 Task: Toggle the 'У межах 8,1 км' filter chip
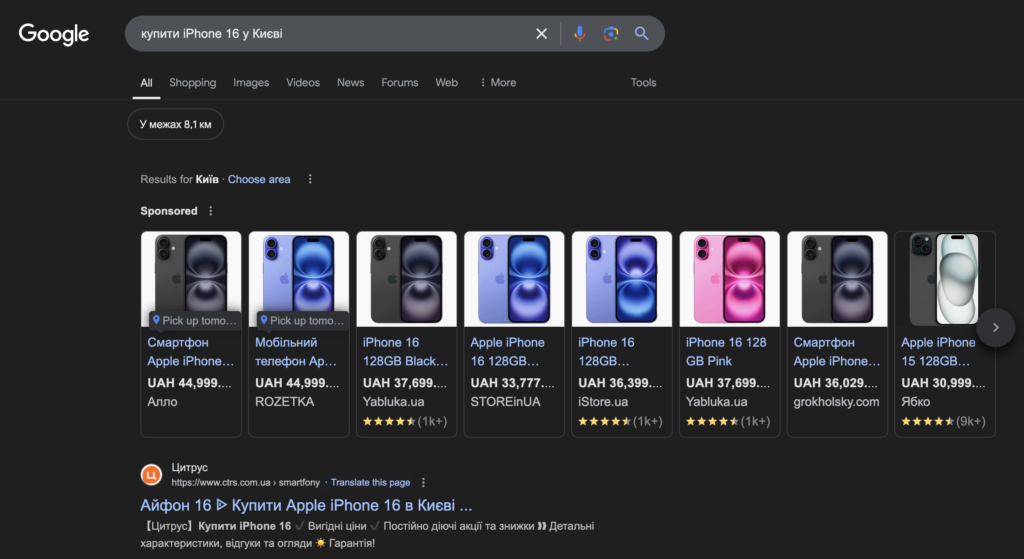click(176, 124)
